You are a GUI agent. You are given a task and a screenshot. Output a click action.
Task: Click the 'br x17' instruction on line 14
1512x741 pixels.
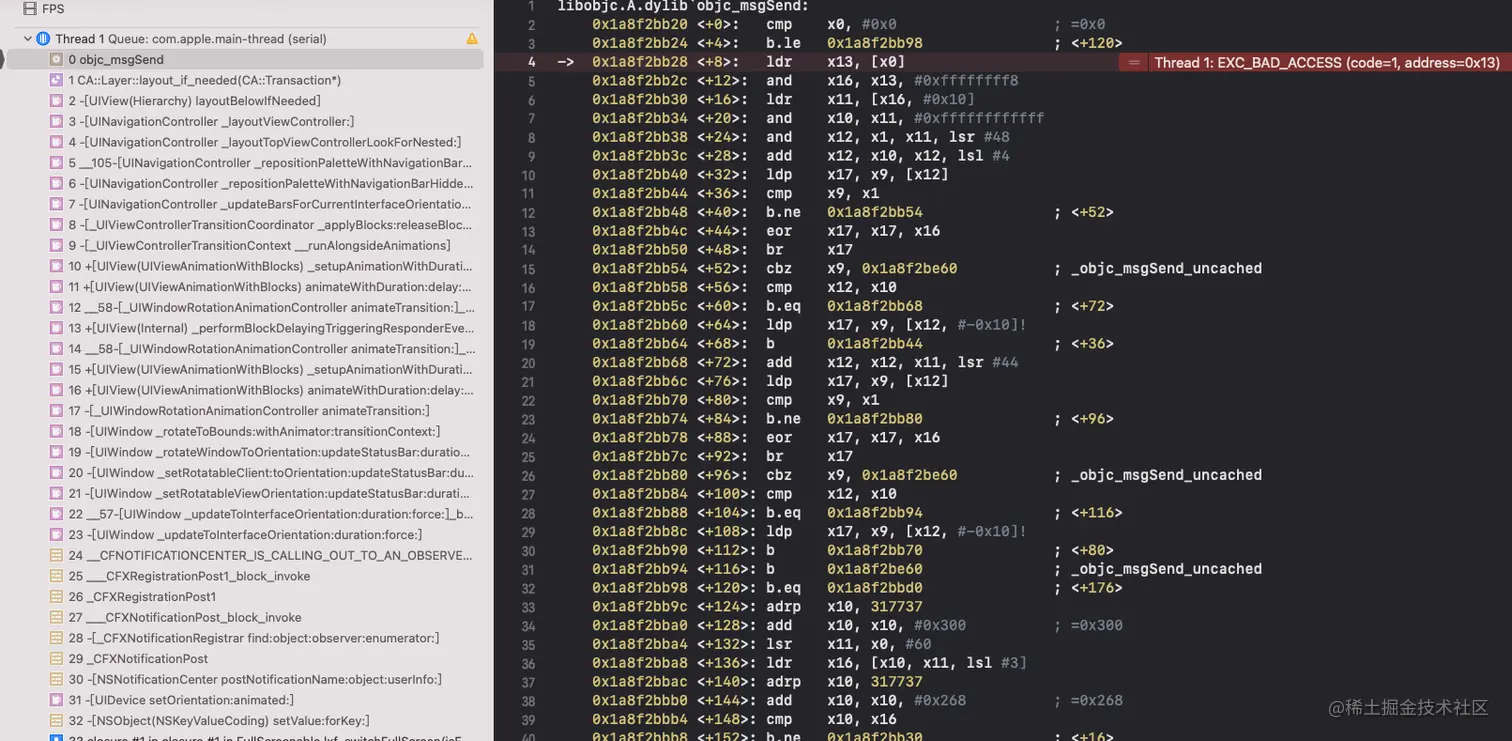click(x=809, y=249)
